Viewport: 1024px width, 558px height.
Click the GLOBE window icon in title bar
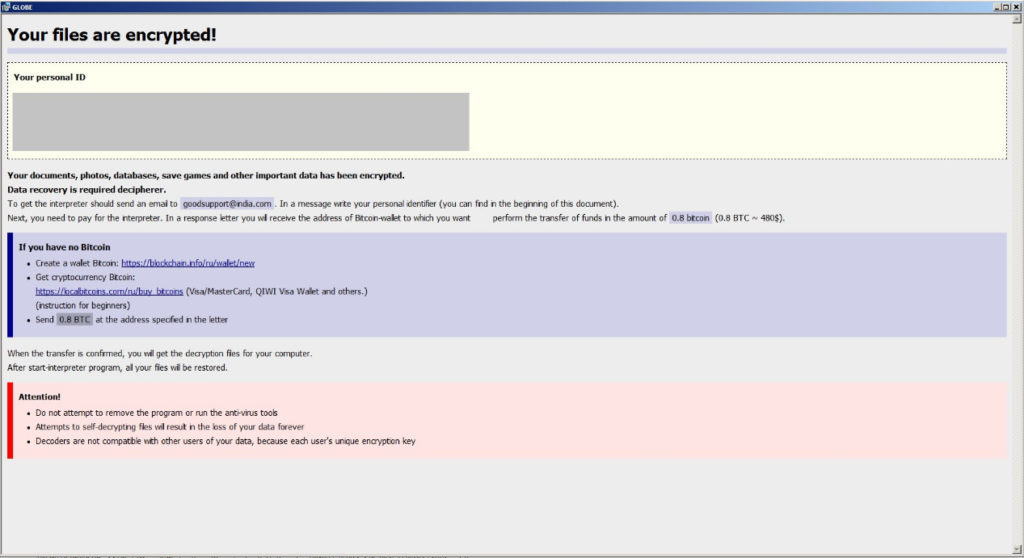(x=5, y=6)
